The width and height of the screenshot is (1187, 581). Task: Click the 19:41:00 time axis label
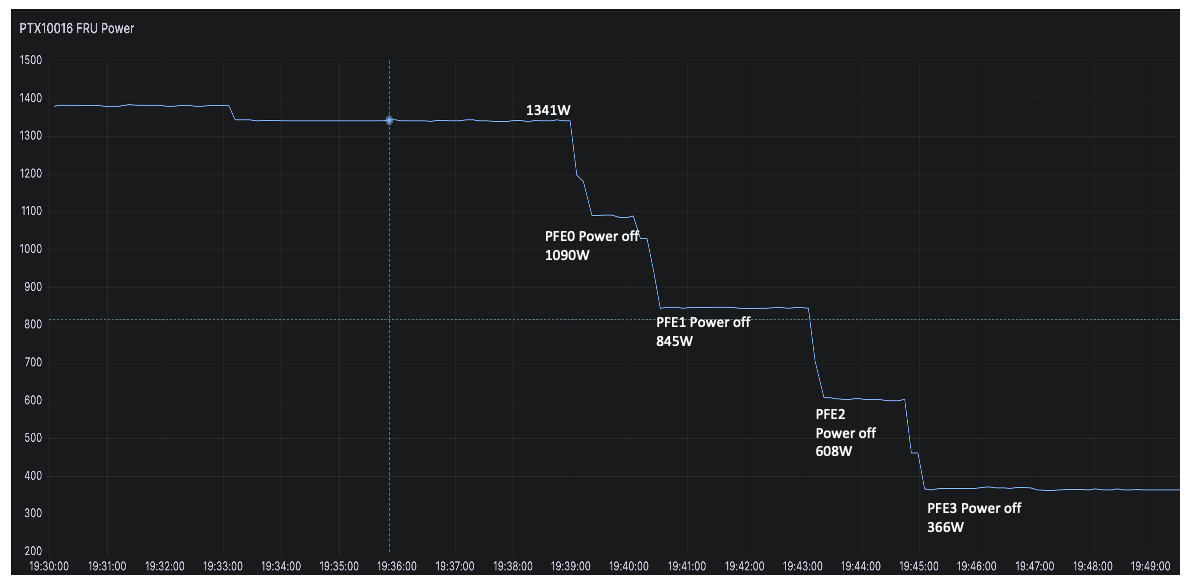point(687,566)
